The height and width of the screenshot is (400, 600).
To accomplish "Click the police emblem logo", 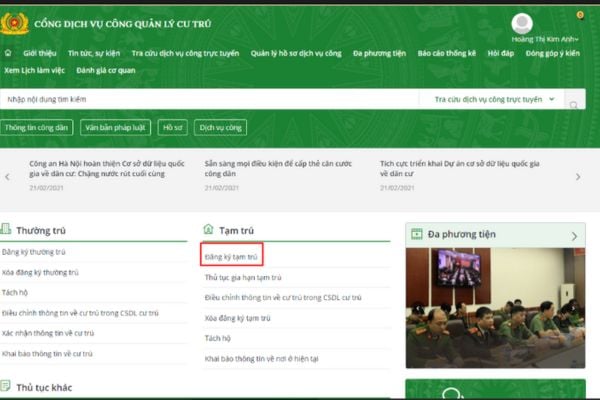I will (15, 20).
